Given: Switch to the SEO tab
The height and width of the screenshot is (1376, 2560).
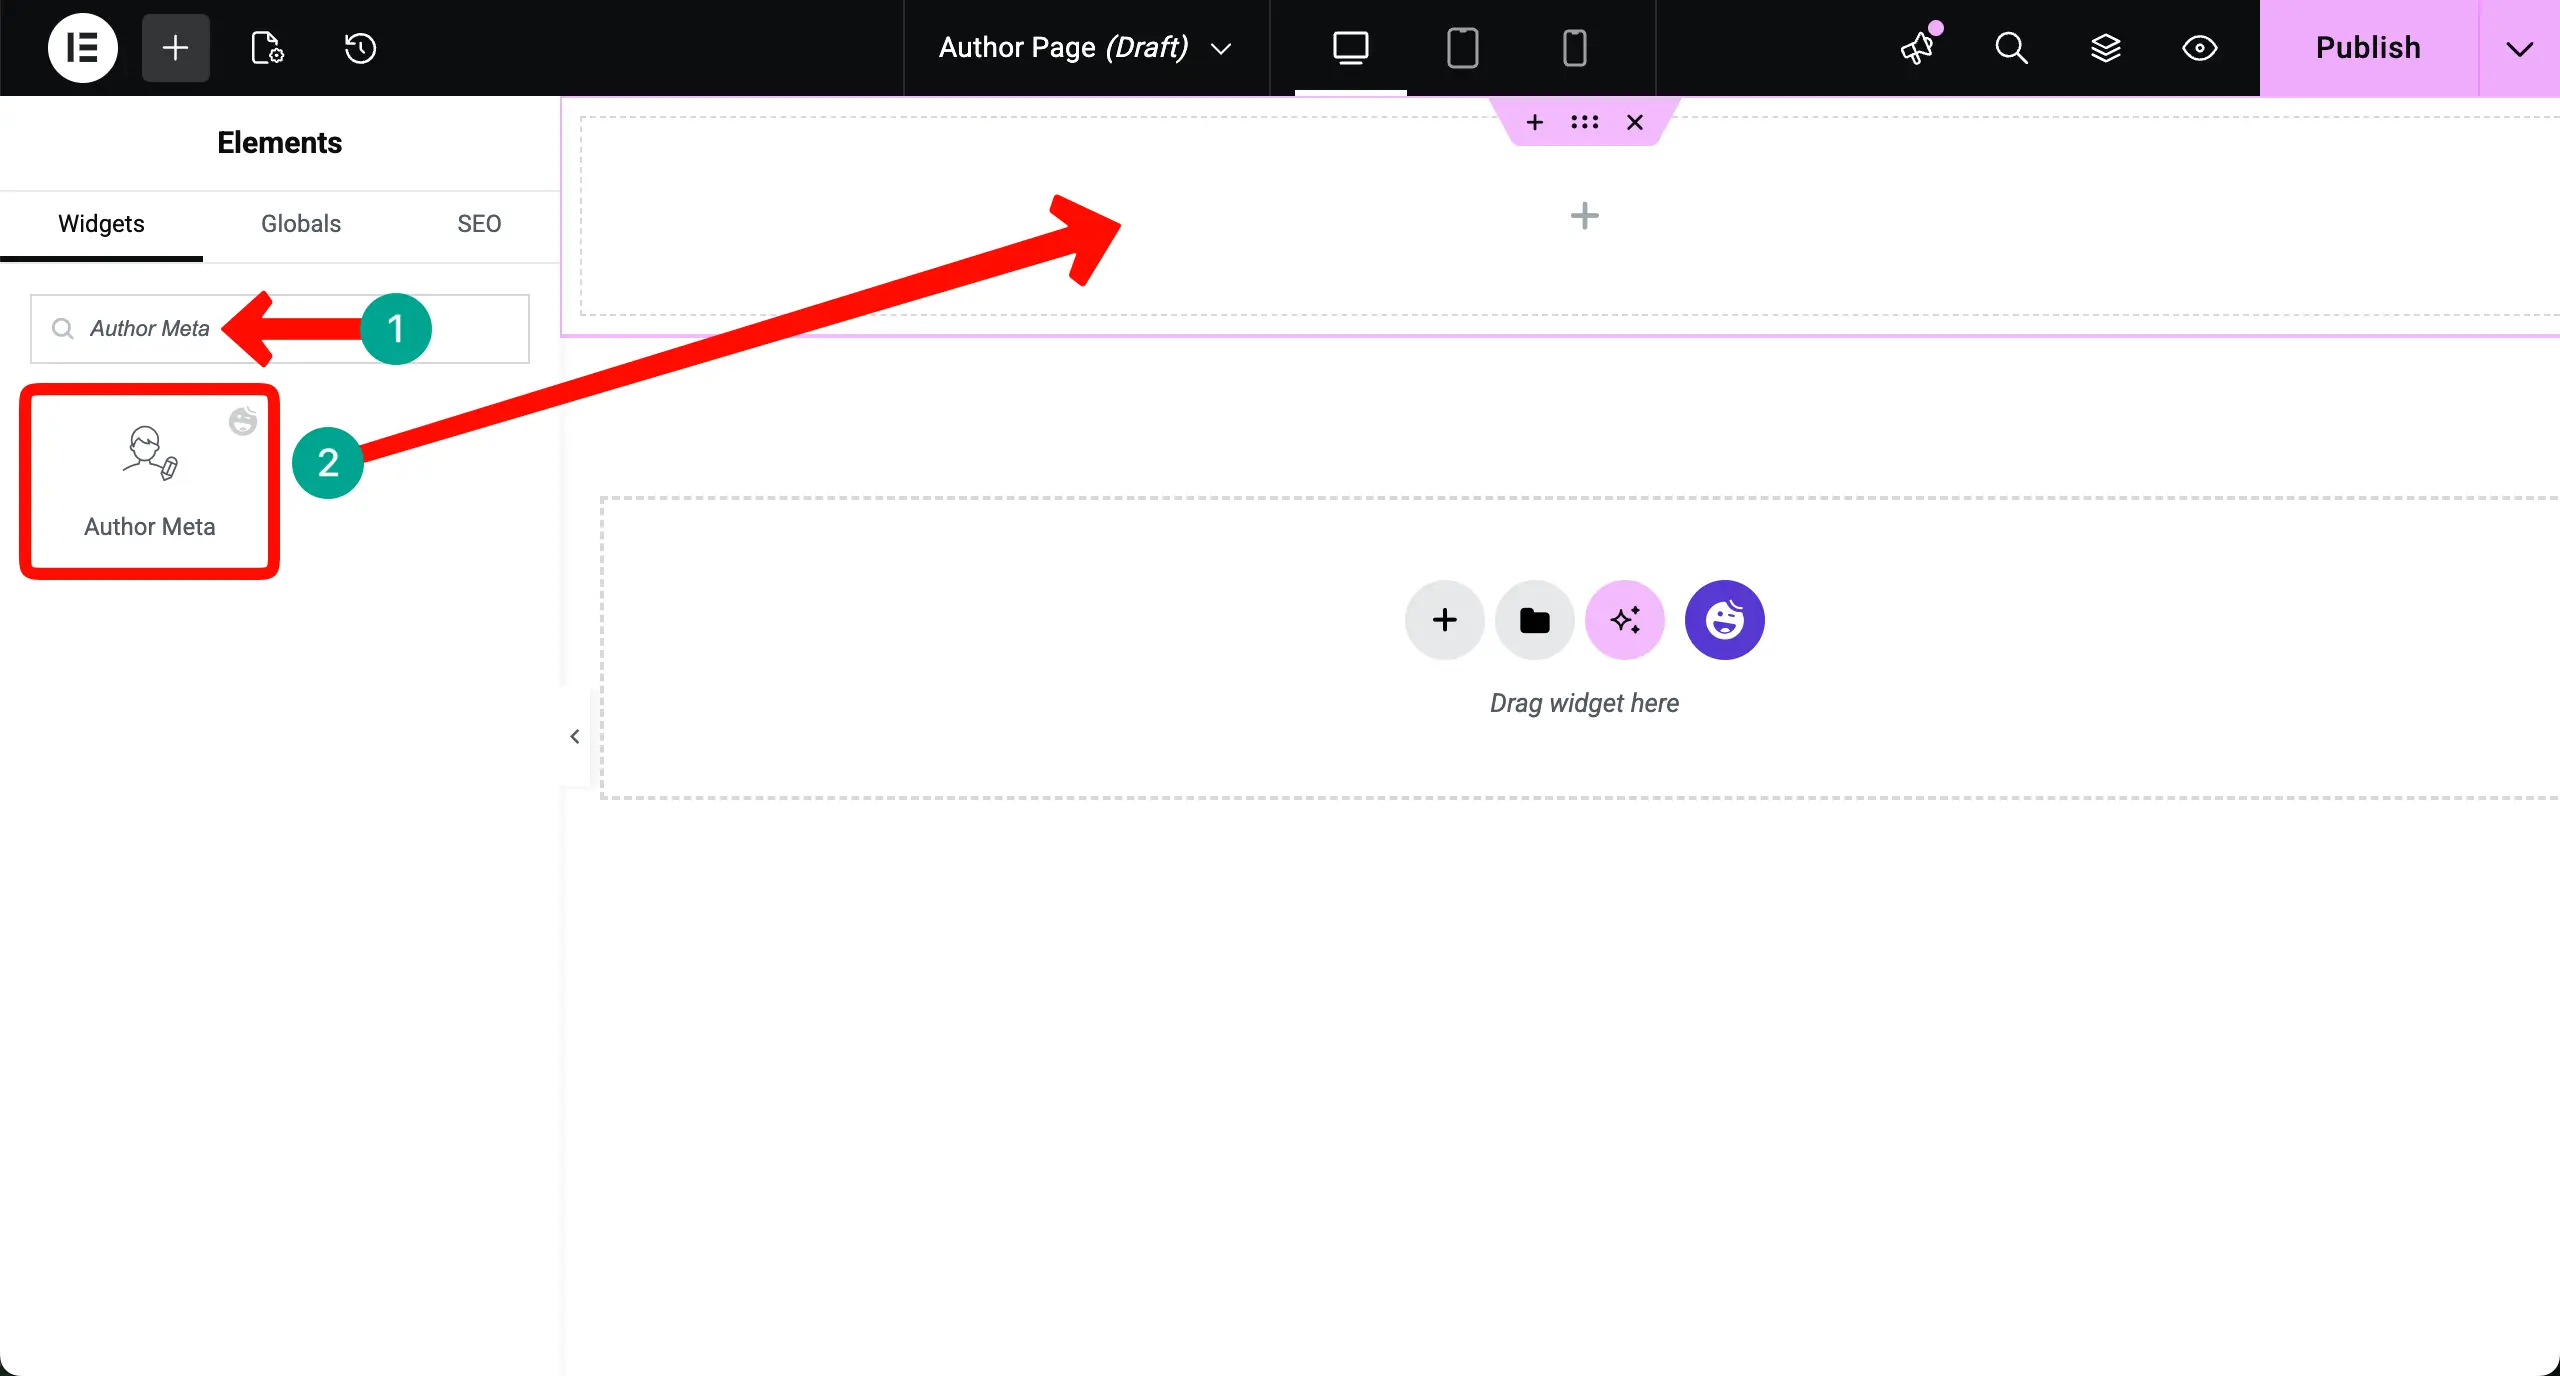Looking at the screenshot, I should click(479, 224).
